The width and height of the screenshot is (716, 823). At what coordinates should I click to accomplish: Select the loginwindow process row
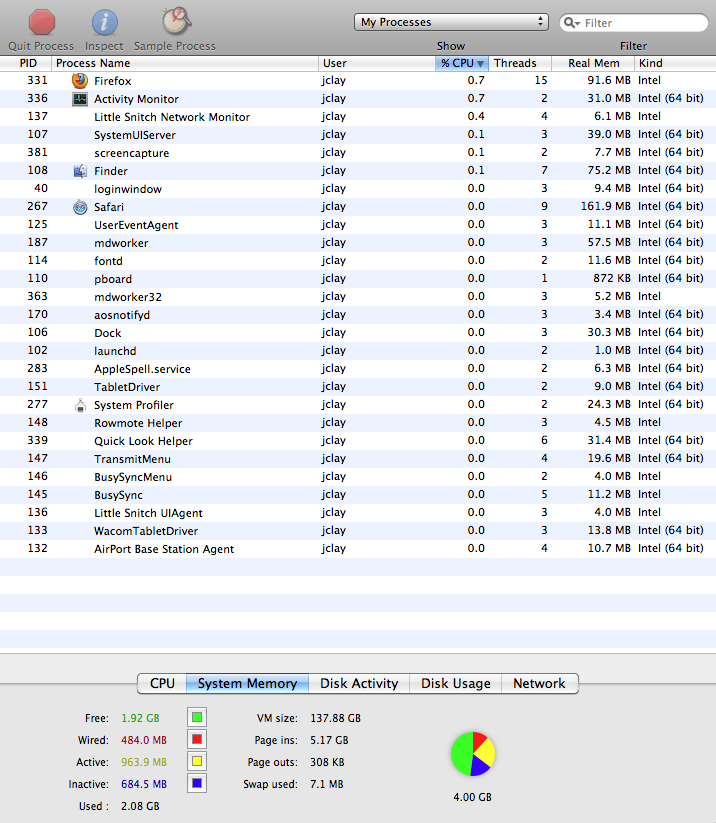click(x=358, y=188)
